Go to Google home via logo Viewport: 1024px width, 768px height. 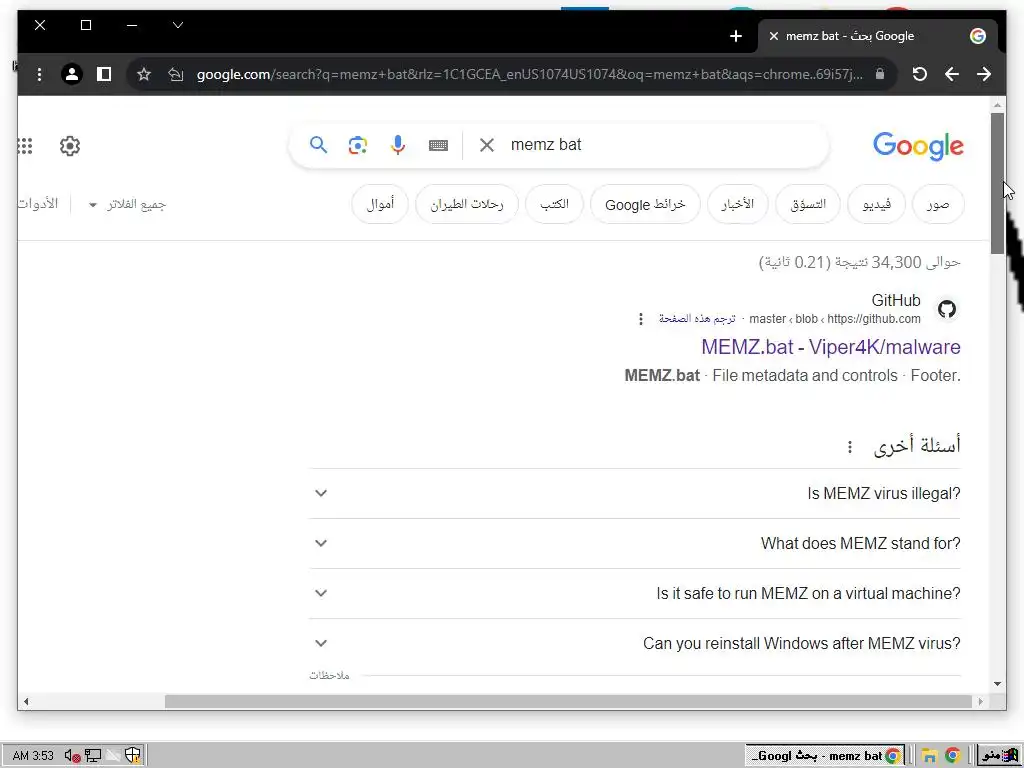pos(918,146)
